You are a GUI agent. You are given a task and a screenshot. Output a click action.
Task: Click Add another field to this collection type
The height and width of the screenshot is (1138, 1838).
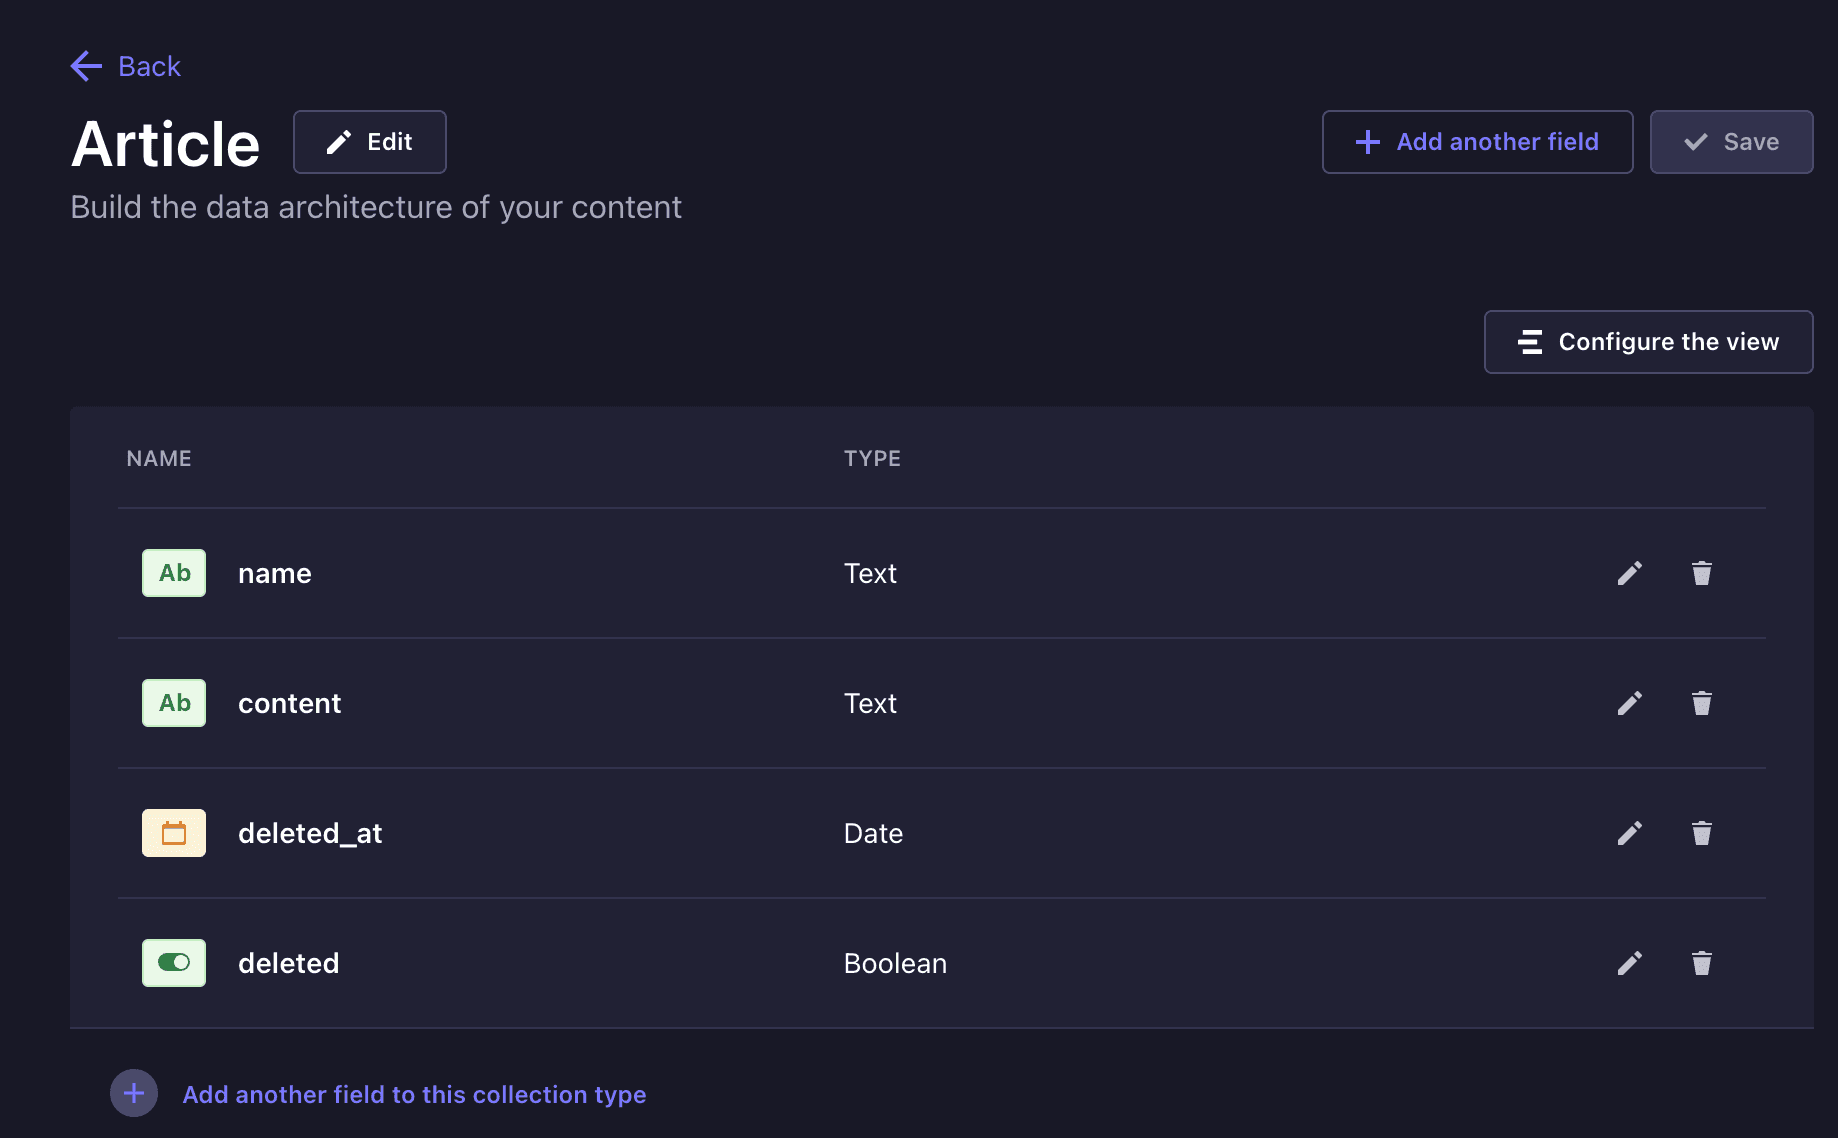point(414,1095)
